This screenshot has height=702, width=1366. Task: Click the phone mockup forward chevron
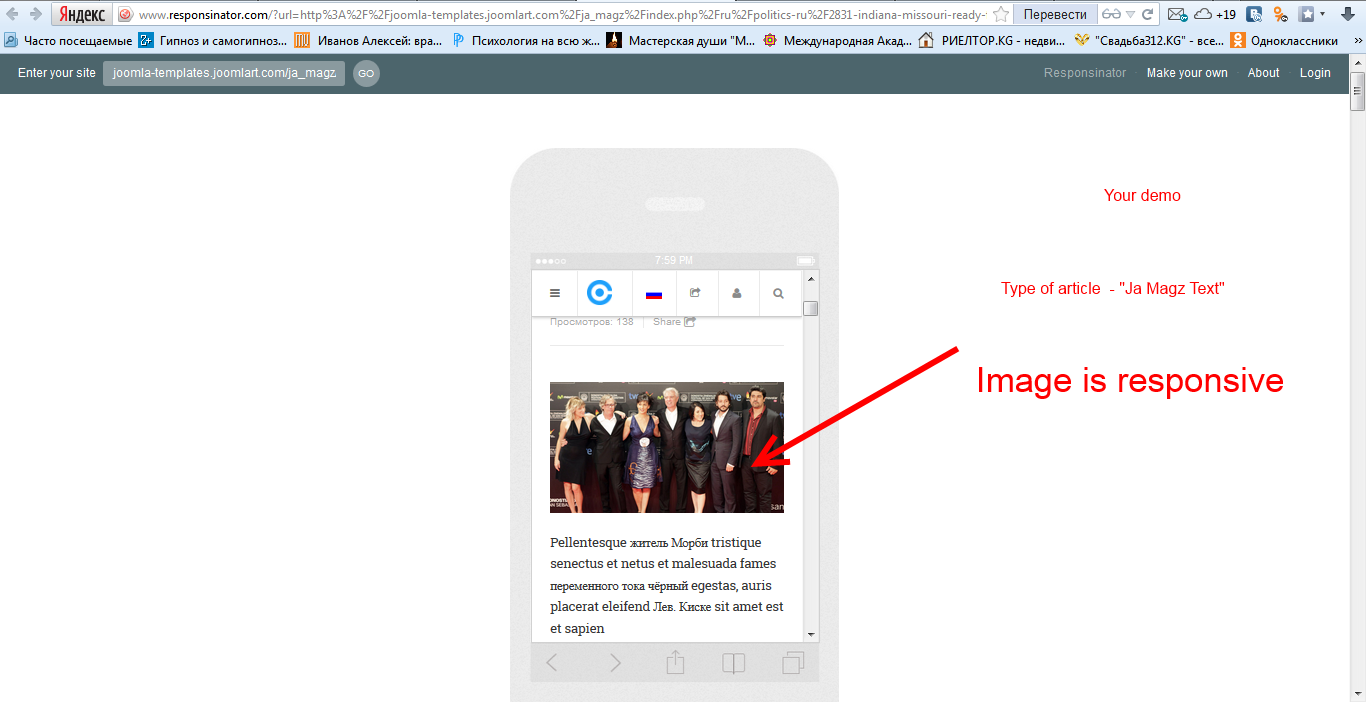coord(615,662)
